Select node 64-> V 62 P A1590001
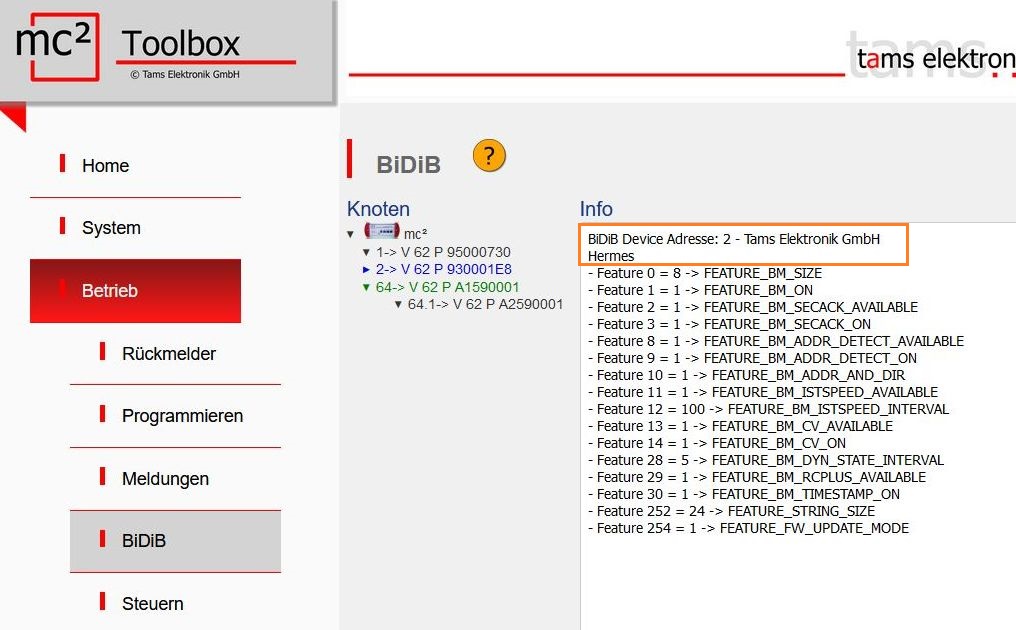The width and height of the screenshot is (1016, 630). point(448,287)
